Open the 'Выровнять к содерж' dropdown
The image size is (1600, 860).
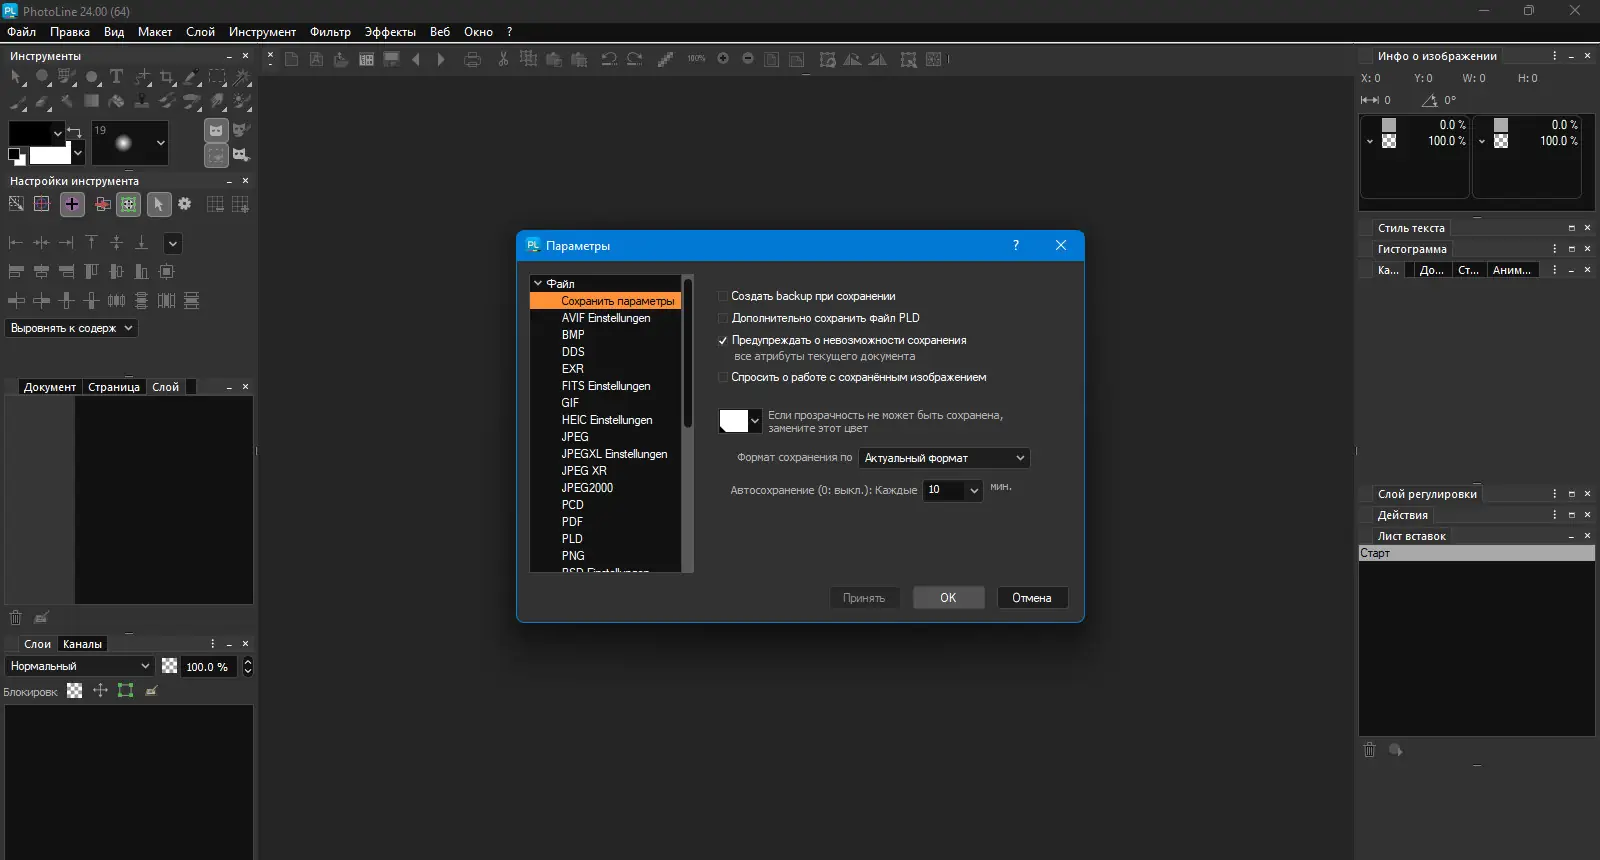pos(72,328)
